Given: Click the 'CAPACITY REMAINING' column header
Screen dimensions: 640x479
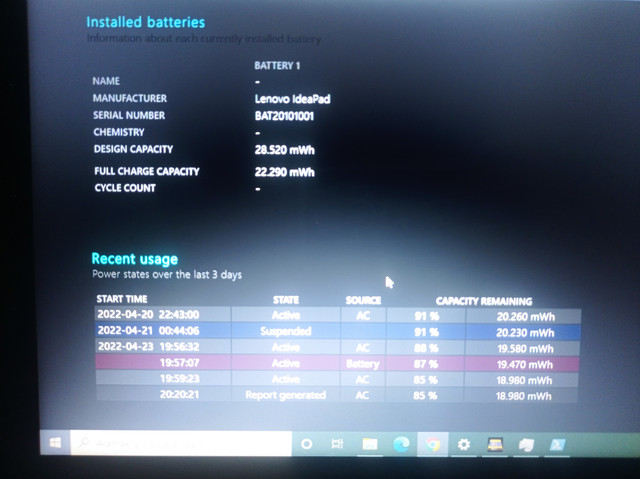Looking at the screenshot, I should pyautogui.click(x=484, y=302).
